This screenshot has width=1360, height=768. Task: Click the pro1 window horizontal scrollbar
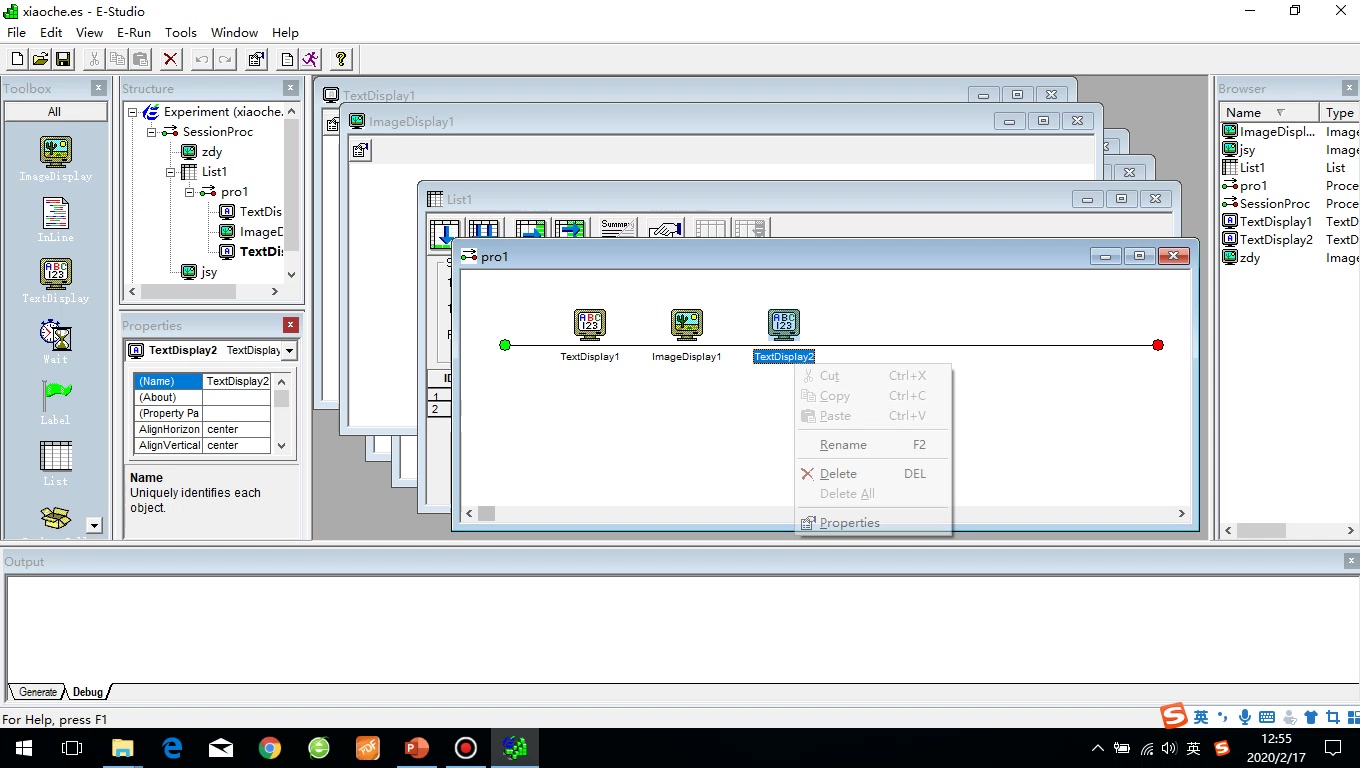click(824, 513)
